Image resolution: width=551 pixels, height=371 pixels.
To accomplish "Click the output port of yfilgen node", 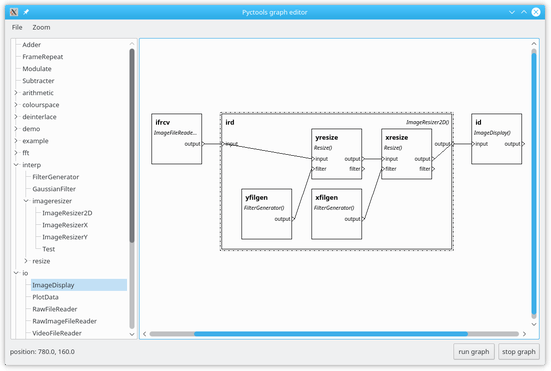I will [x=293, y=219].
